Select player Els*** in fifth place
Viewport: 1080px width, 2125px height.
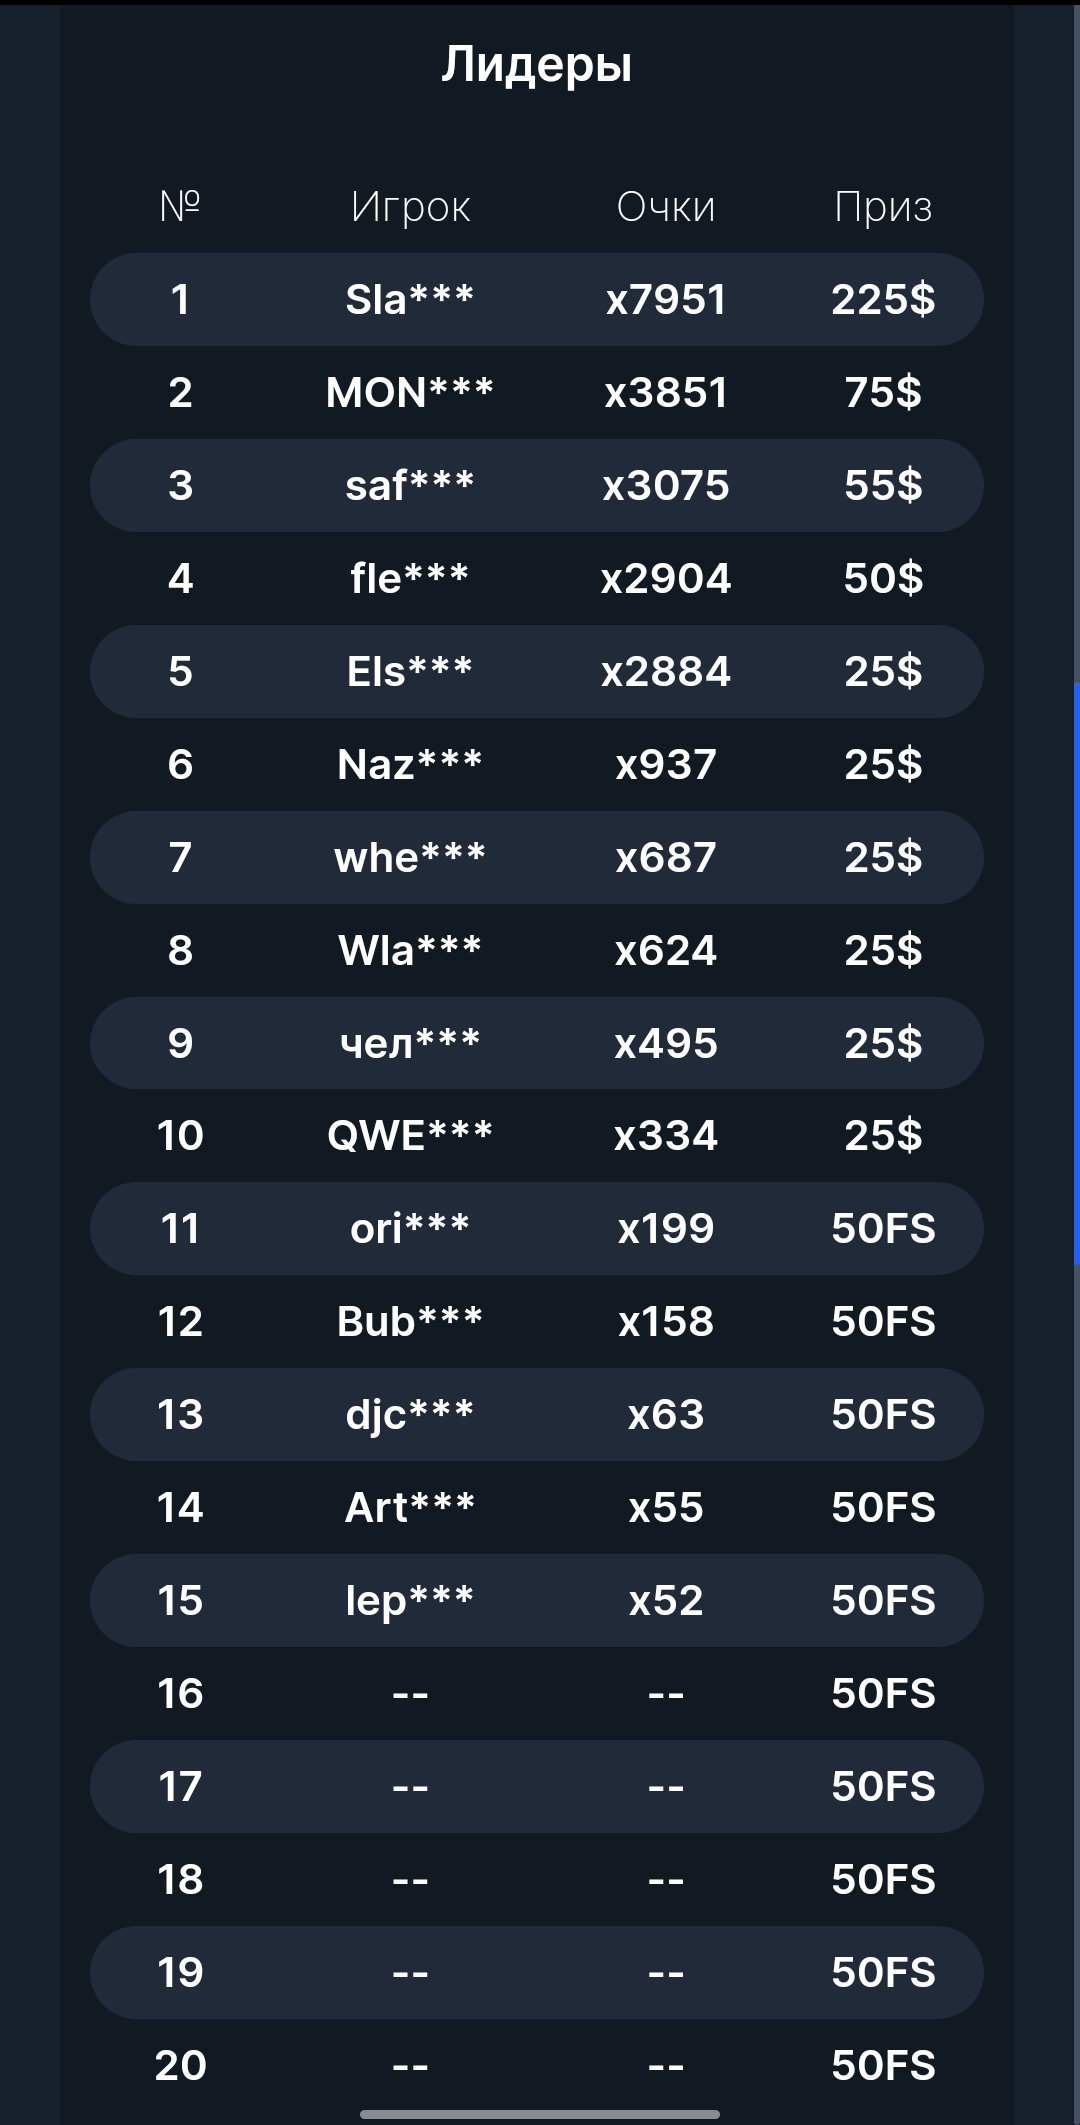point(410,671)
